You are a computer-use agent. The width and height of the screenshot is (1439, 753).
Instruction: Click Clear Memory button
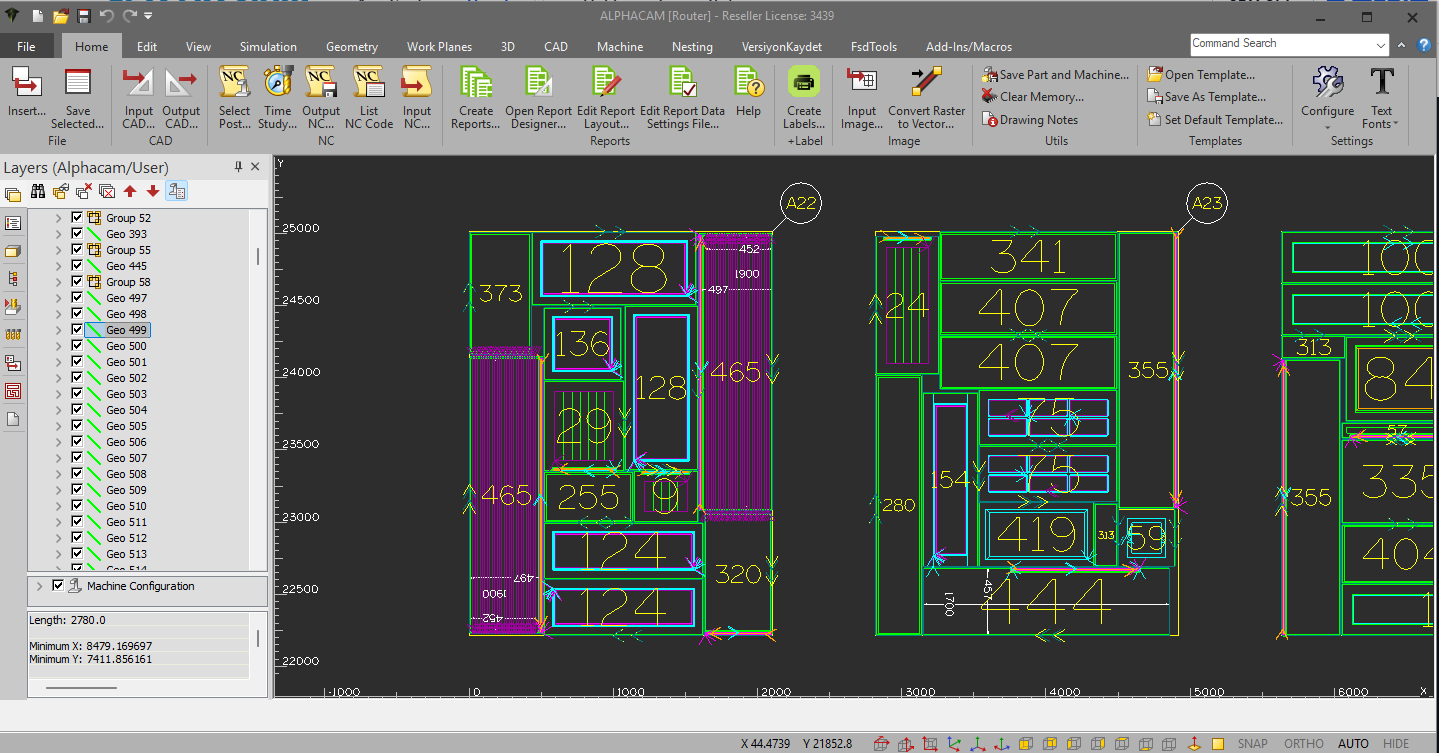pos(1033,97)
